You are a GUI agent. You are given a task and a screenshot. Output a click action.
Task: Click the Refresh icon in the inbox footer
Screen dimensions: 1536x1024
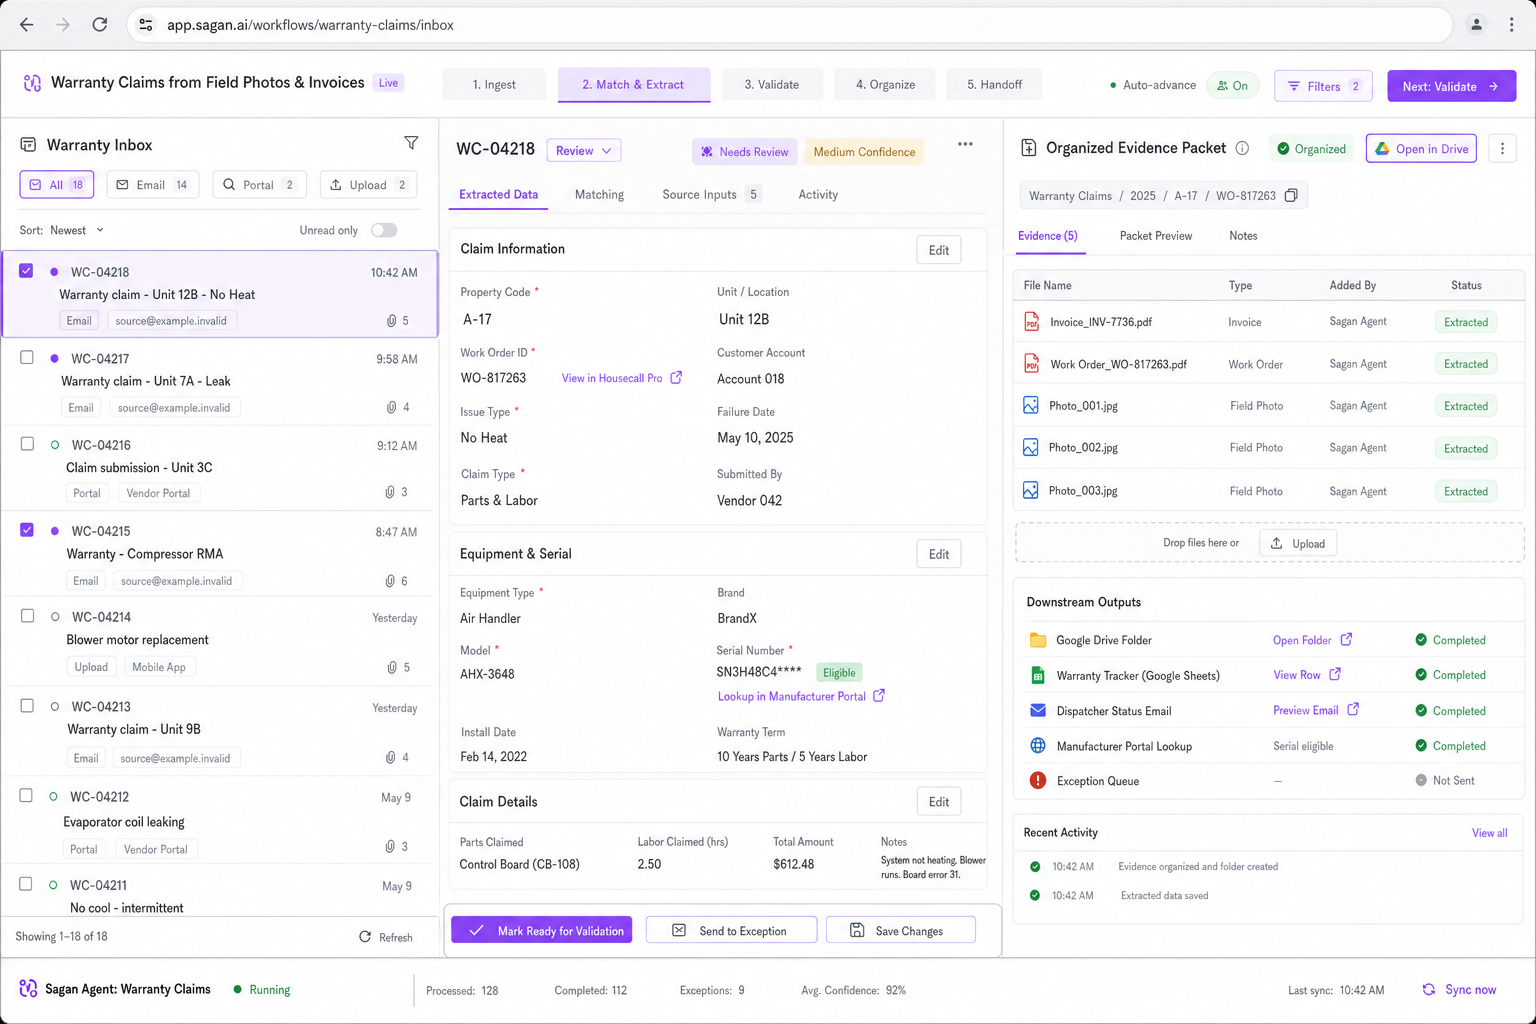click(365, 937)
